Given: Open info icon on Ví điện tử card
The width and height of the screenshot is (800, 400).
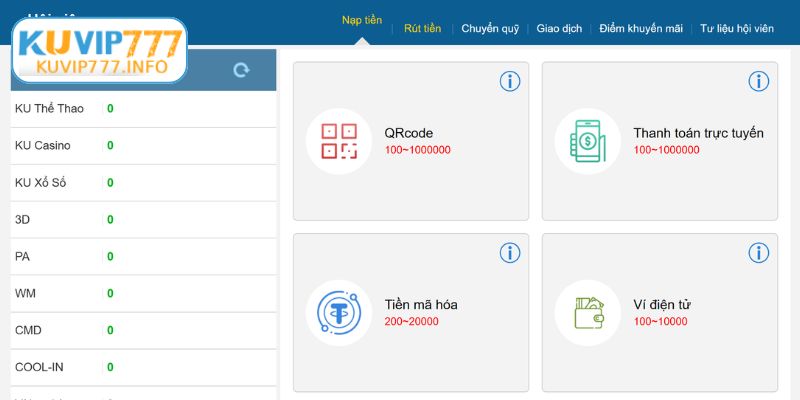Looking at the screenshot, I should click(x=759, y=253).
